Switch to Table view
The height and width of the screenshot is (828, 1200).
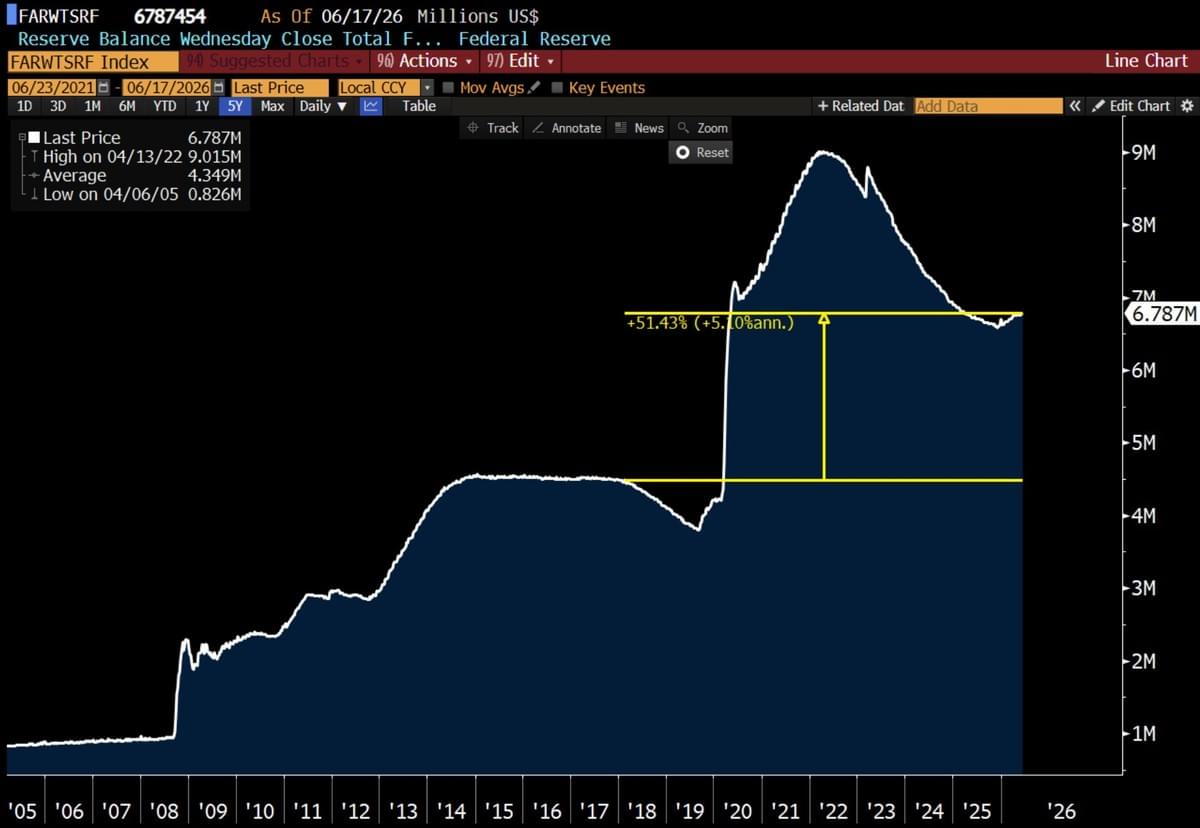point(419,106)
